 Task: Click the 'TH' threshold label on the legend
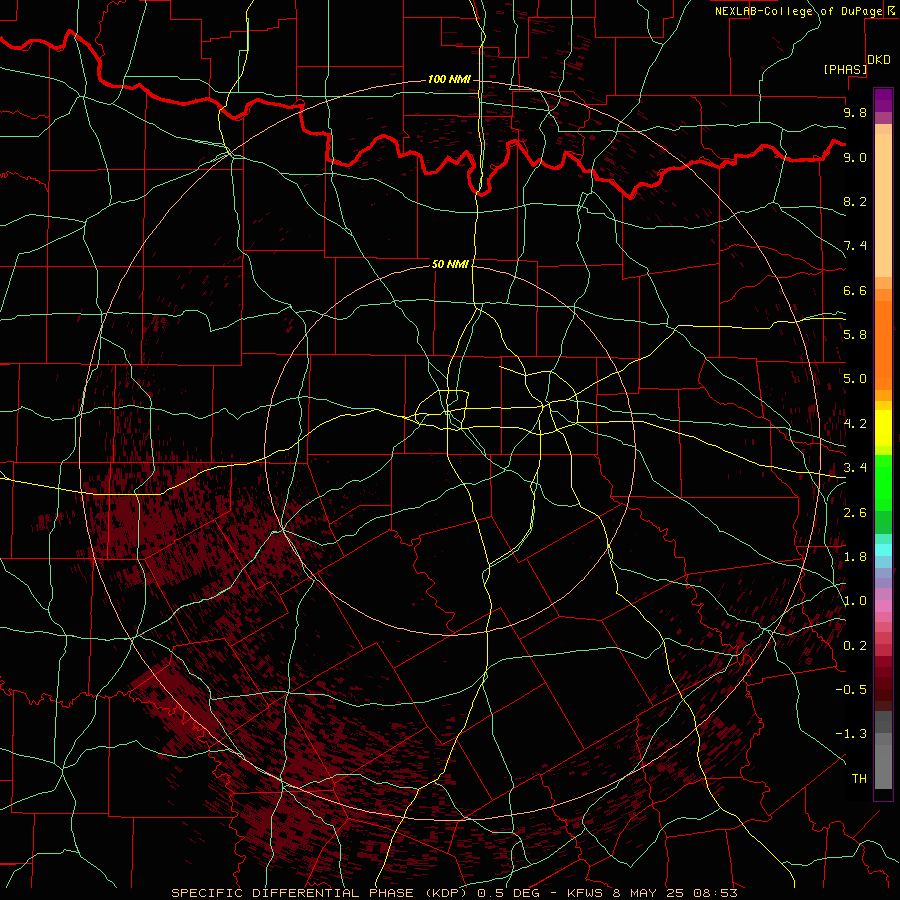(859, 779)
